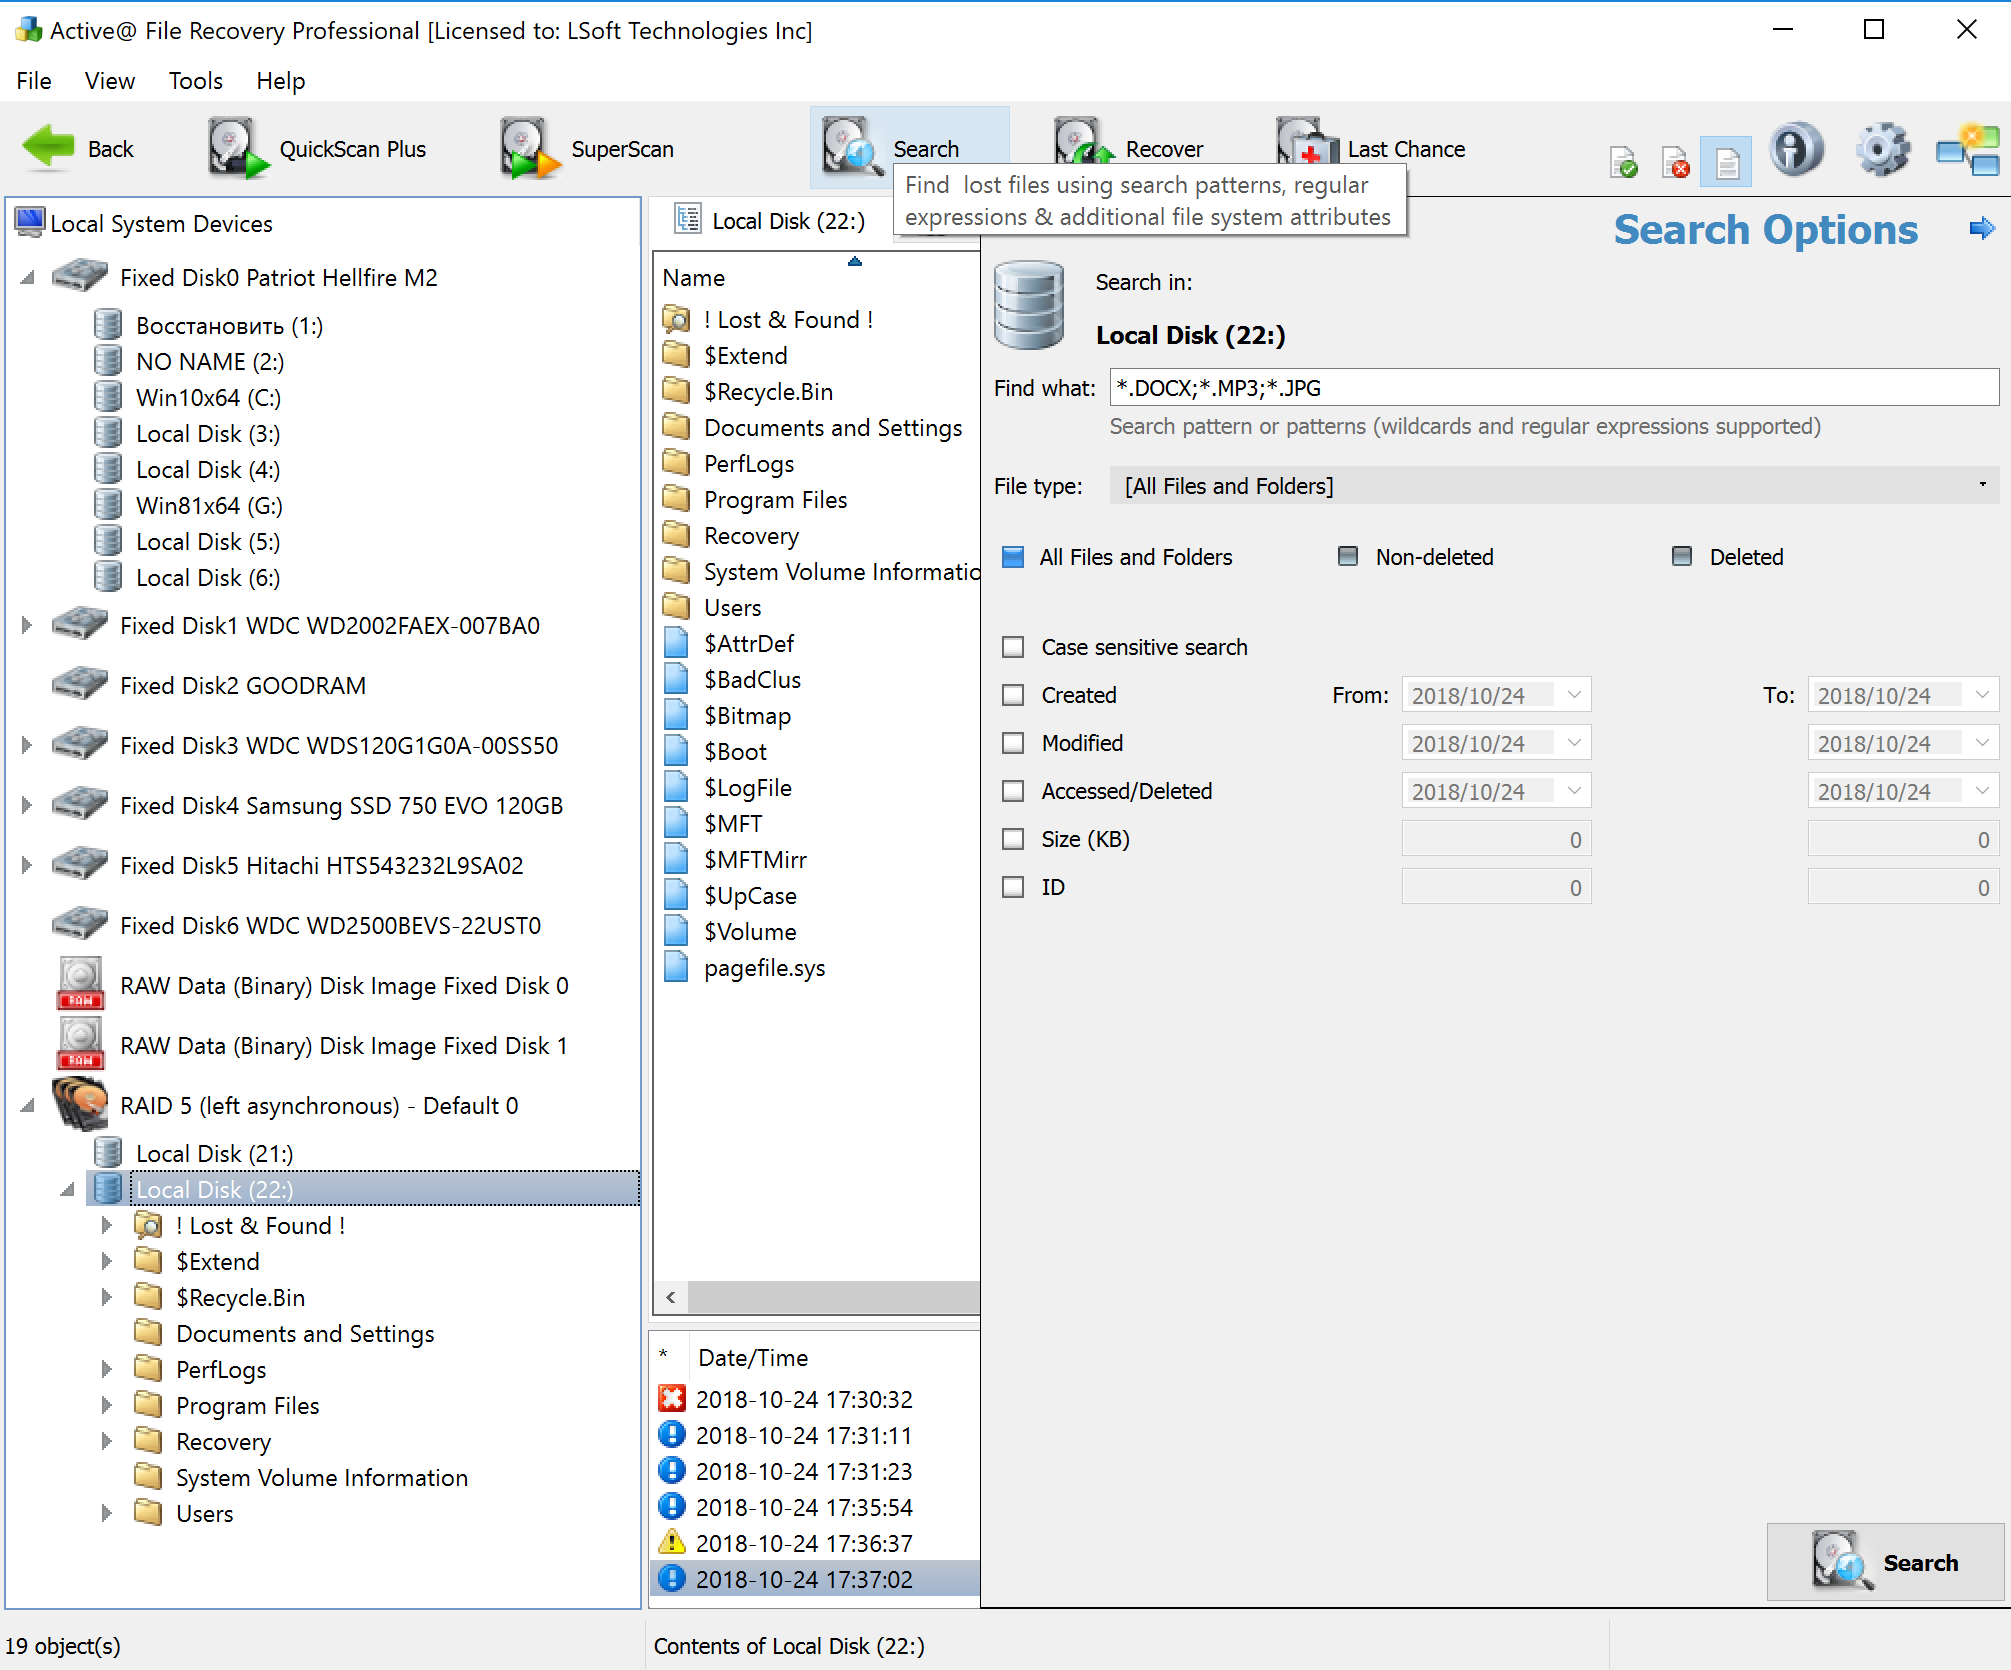Select All Files and Folders option
This screenshot has height=1670, width=2011.
1013,557
